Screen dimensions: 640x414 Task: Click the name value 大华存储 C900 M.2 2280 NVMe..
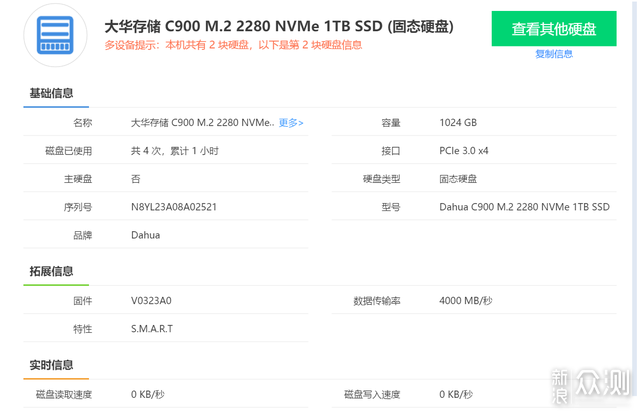pos(202,123)
